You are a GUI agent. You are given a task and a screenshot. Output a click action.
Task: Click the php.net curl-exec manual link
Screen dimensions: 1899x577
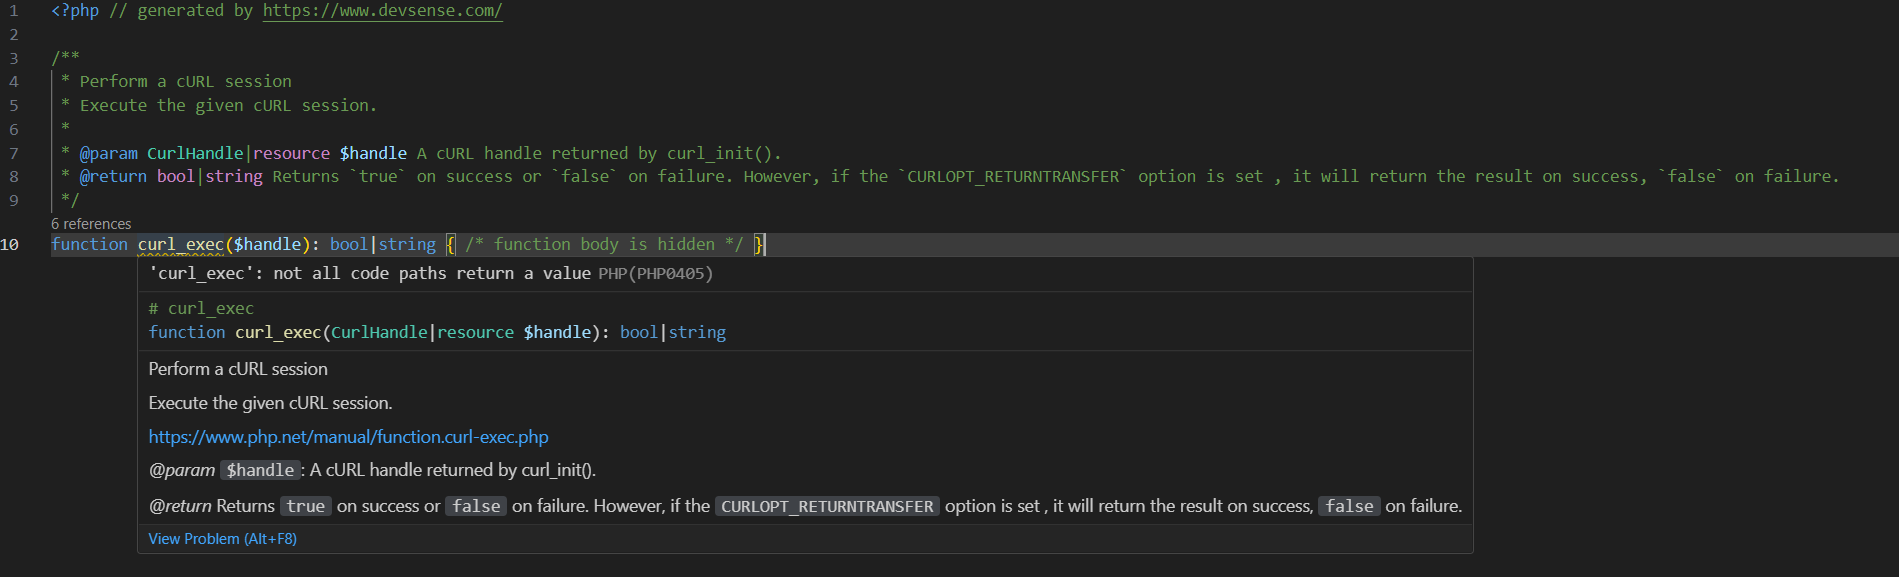click(348, 437)
